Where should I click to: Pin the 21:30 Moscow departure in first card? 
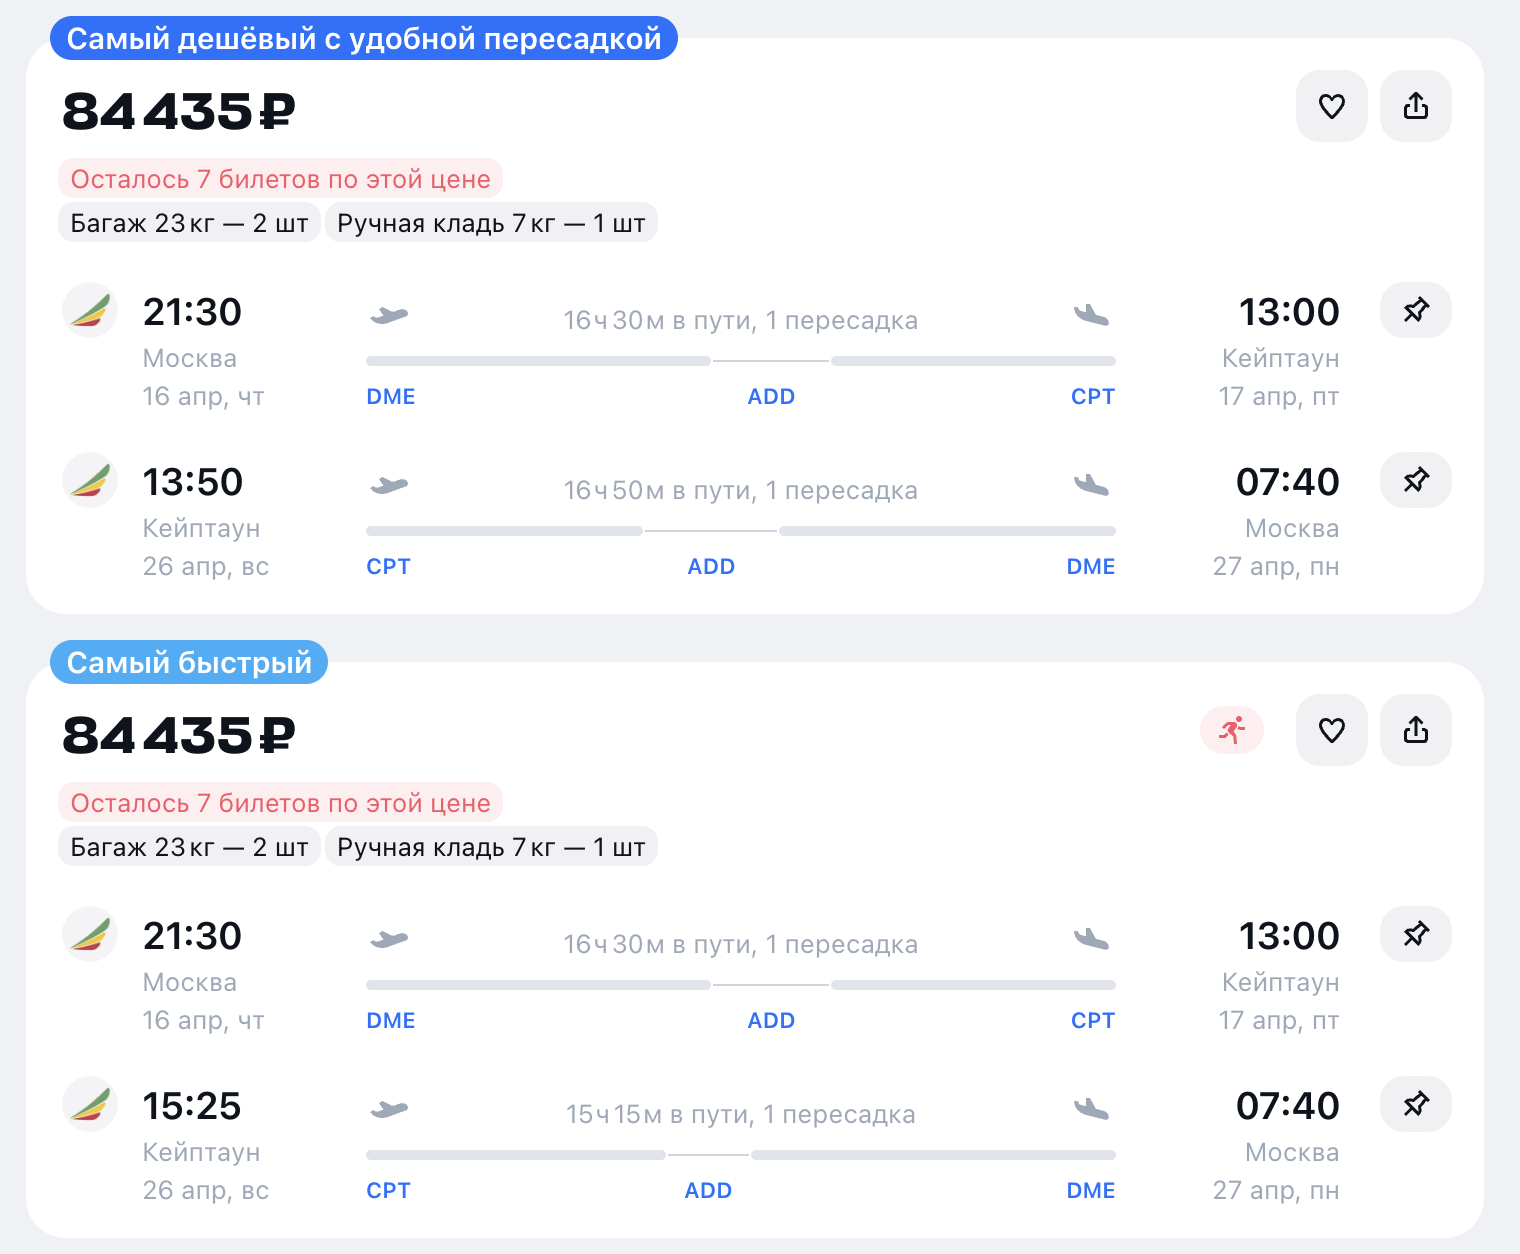1415,310
